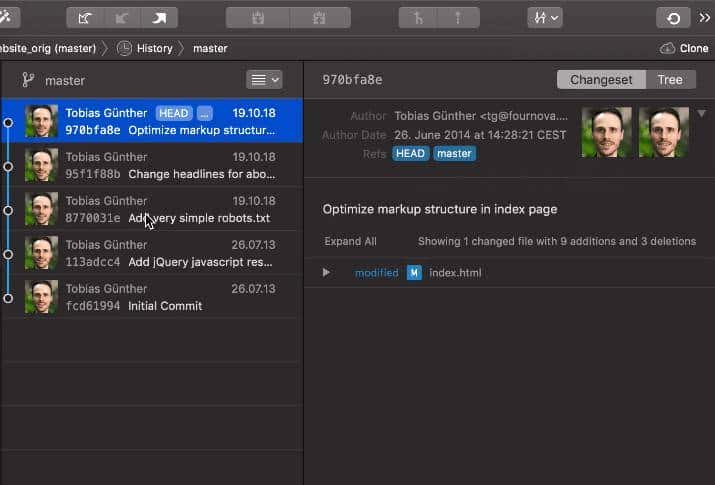Viewport: 715px width, 485px height.
Task: Click the first author avatar in details pane
Action: coord(606,132)
